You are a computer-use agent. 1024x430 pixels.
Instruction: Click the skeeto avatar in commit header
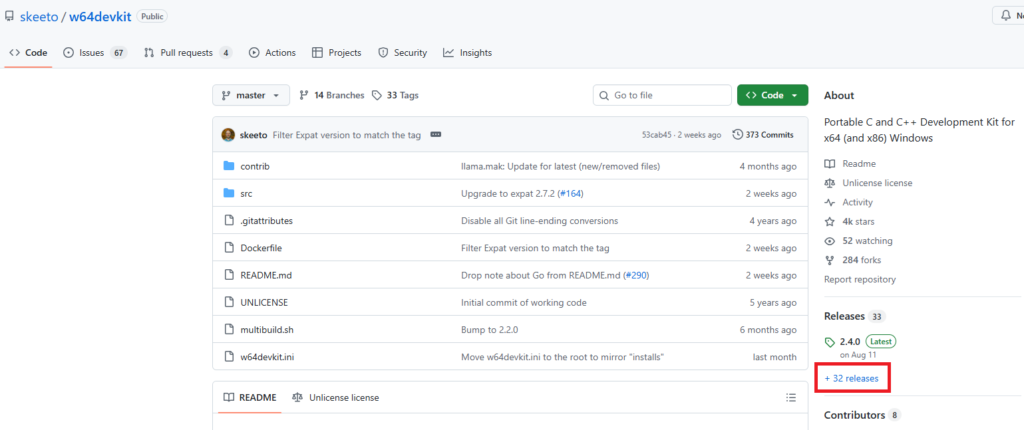click(228, 134)
